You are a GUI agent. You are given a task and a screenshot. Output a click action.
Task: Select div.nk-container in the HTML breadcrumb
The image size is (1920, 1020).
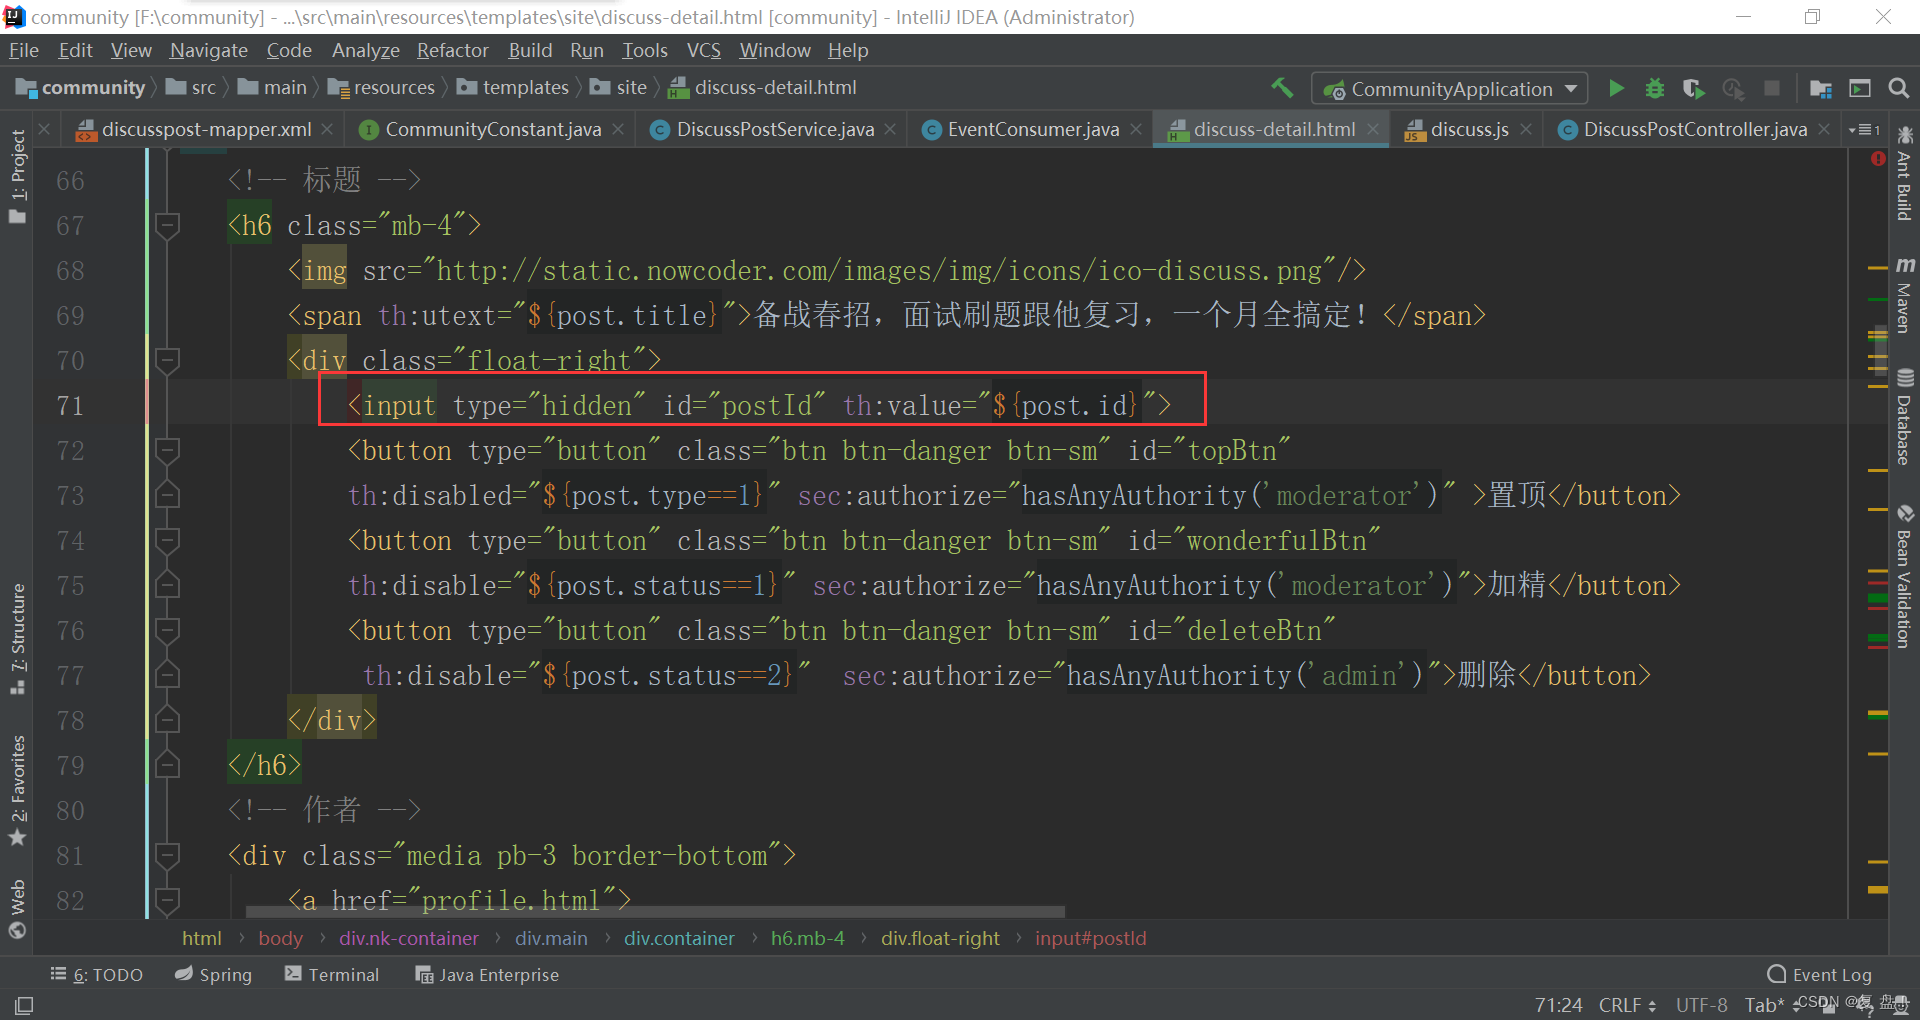point(409,938)
